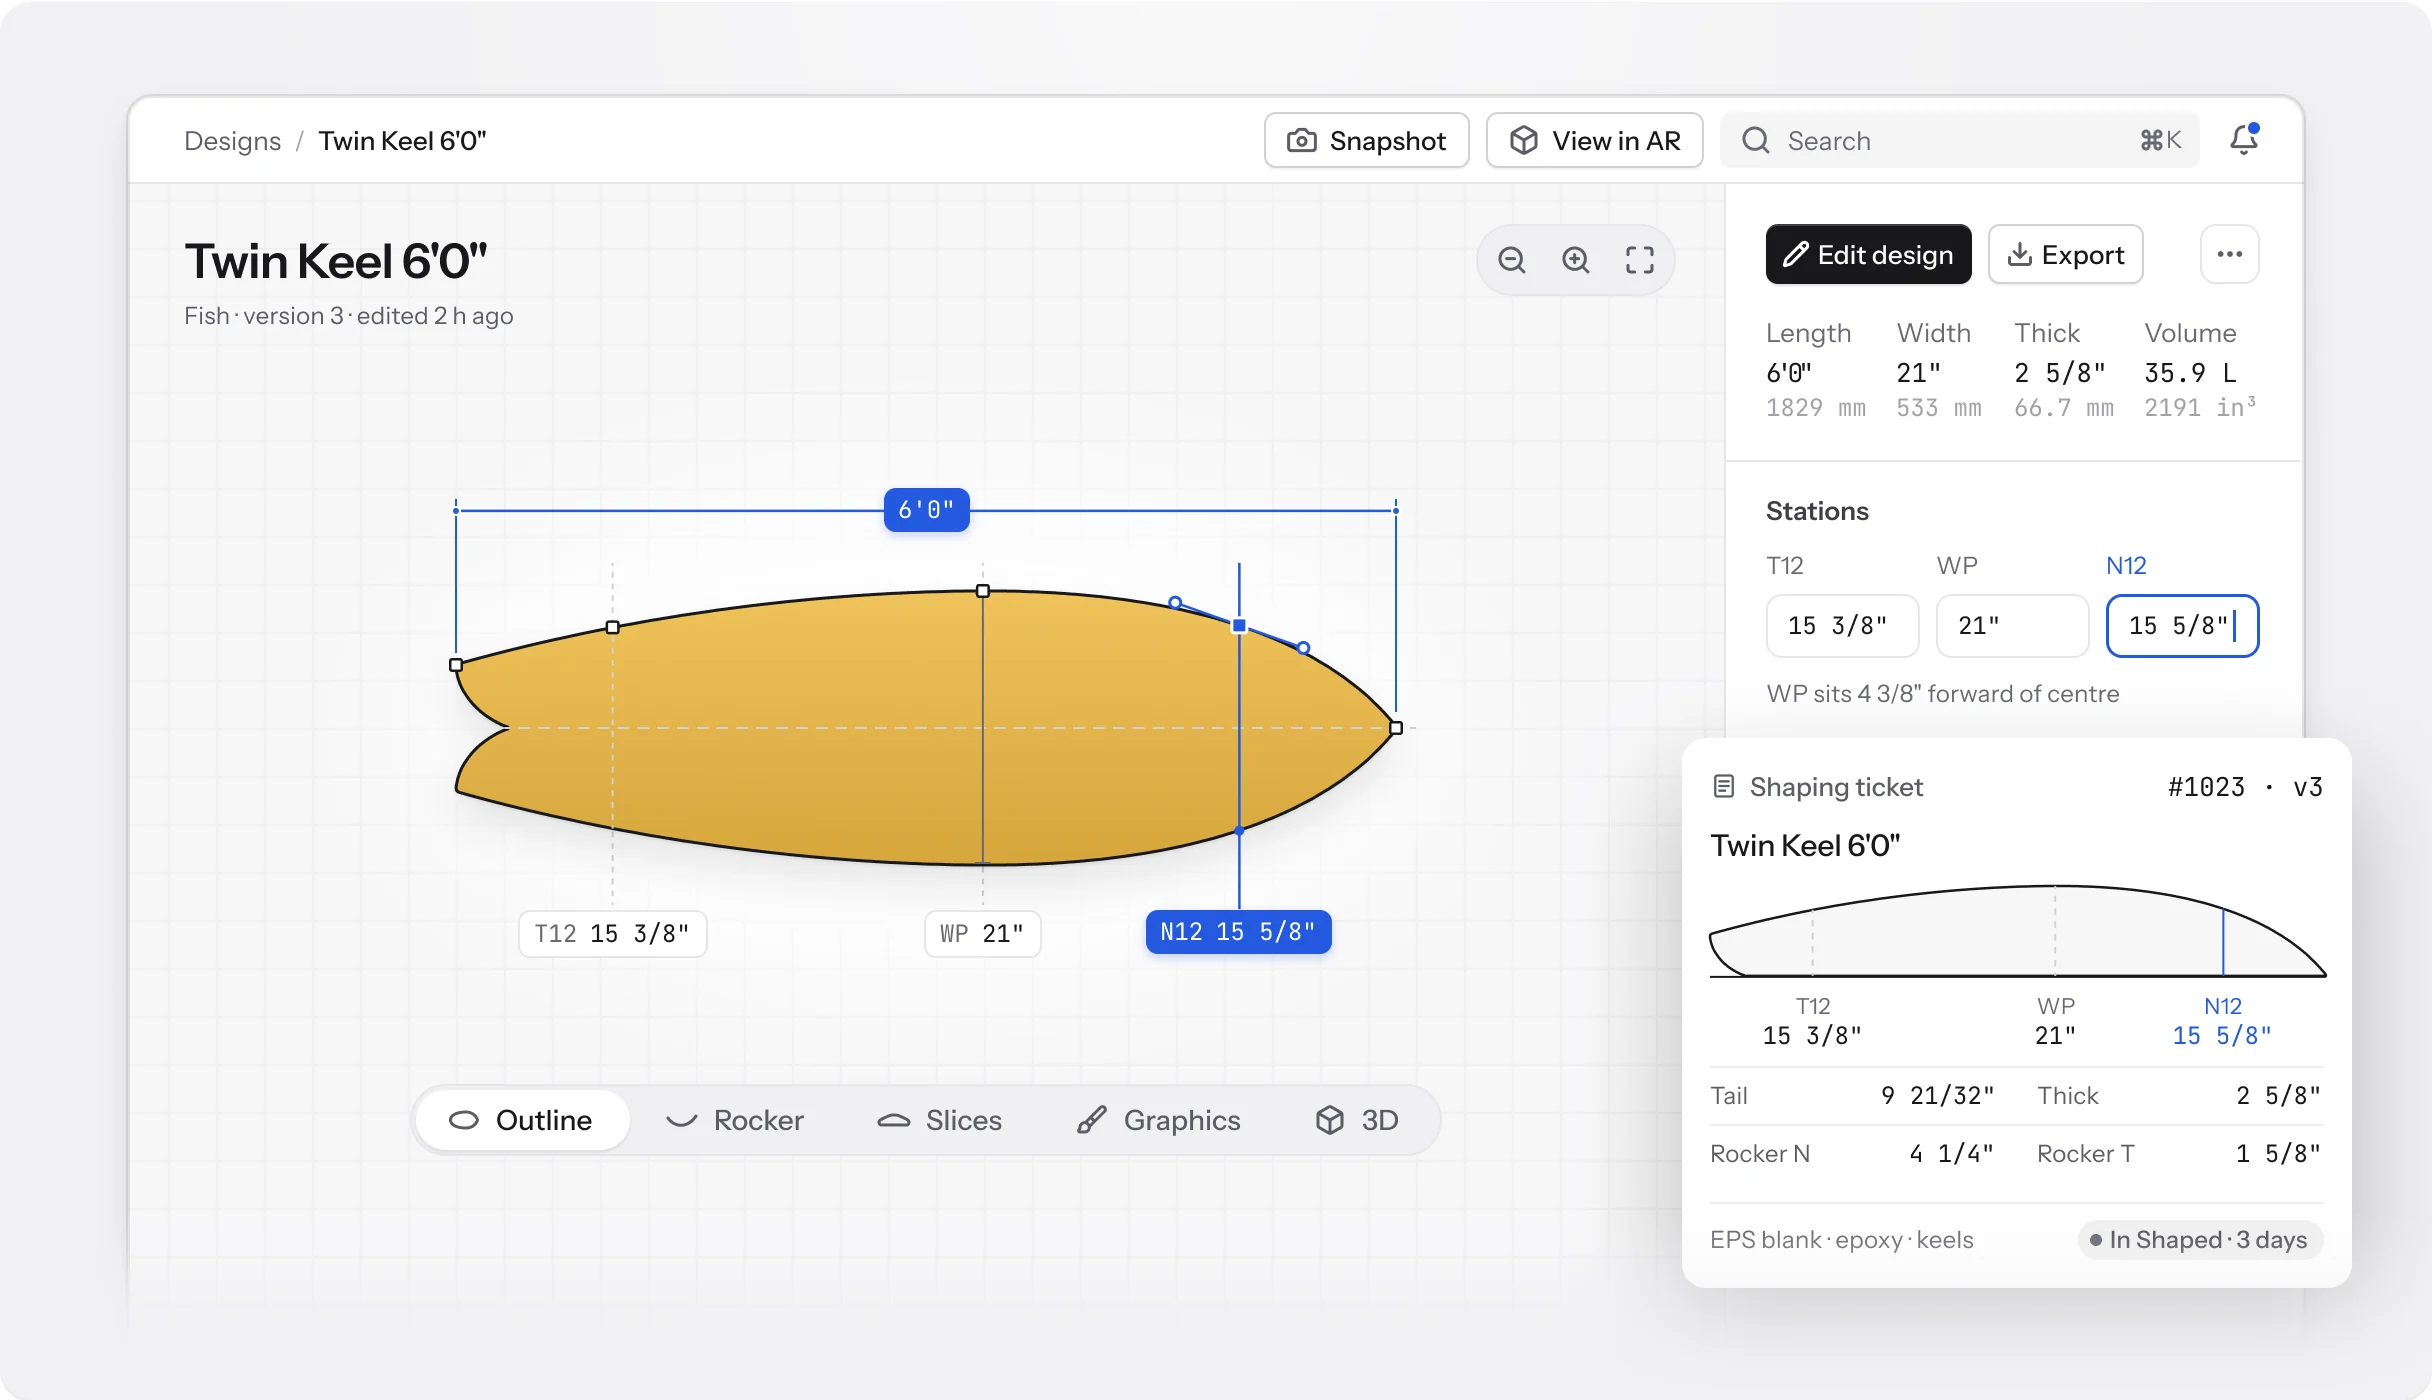Select the nose tip control point
Screen dimensions: 2432x1400
pyautogui.click(x=1396, y=728)
